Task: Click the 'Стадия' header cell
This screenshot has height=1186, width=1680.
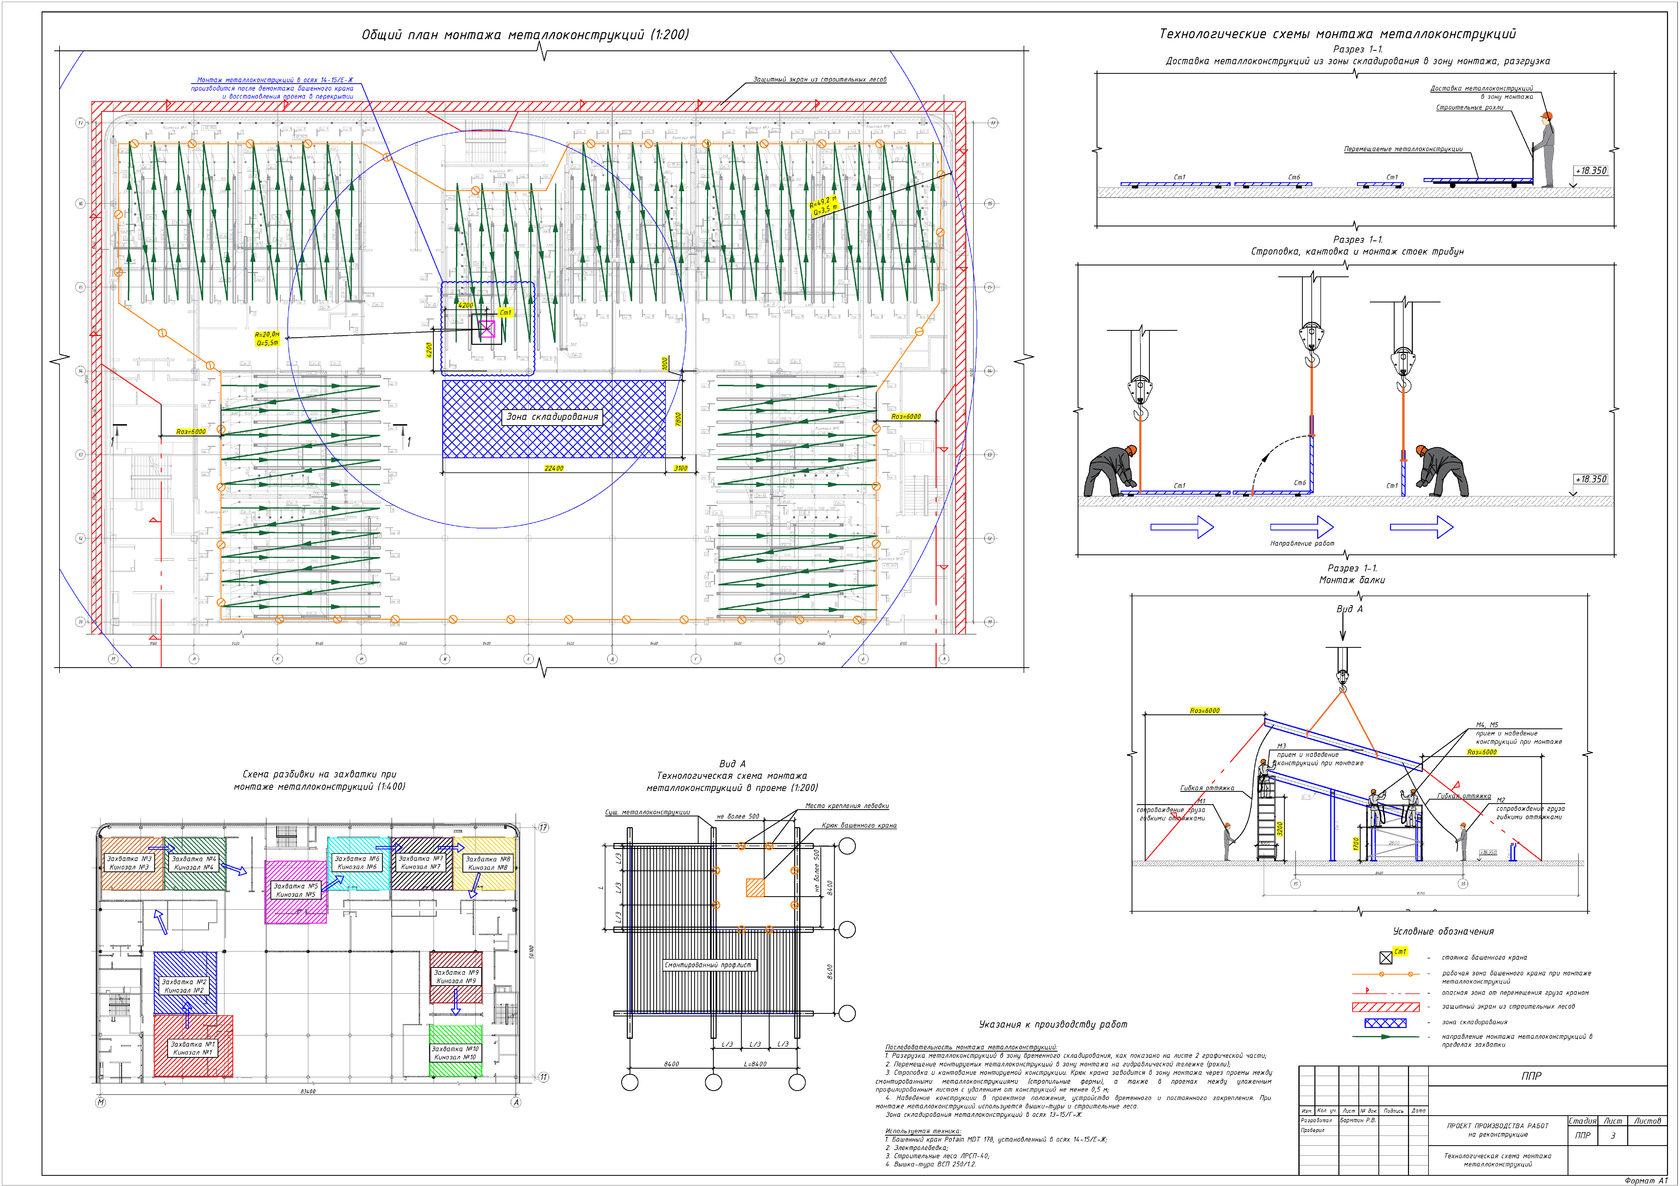Action: [x=1583, y=1121]
